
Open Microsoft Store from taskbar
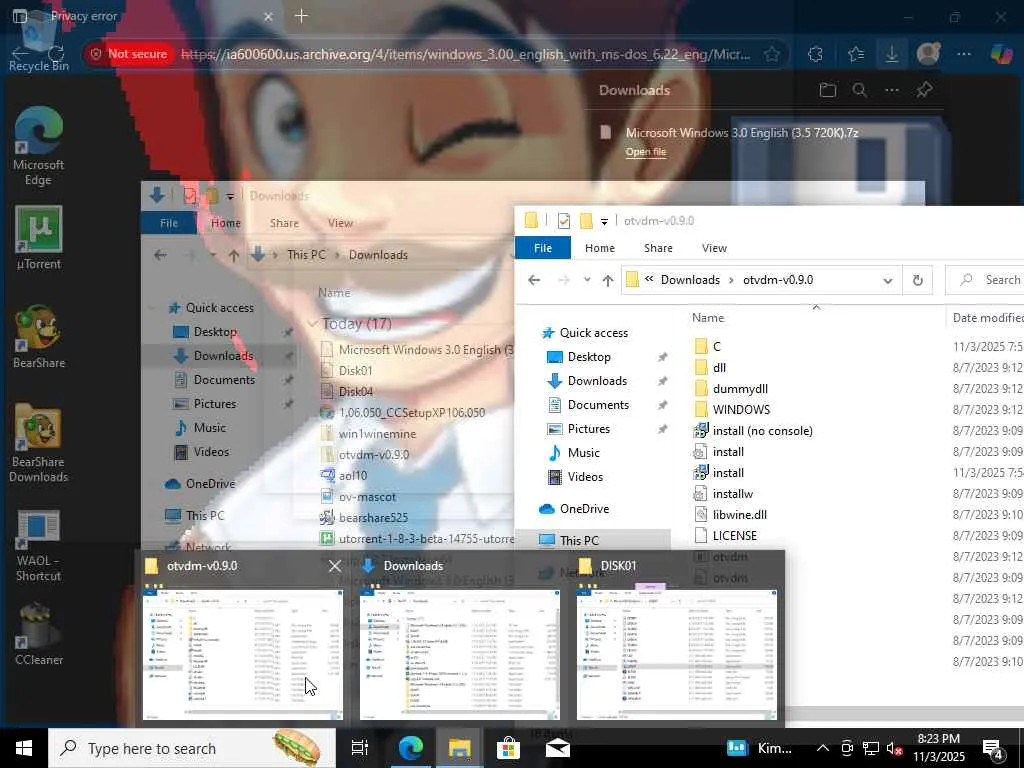[x=507, y=748]
